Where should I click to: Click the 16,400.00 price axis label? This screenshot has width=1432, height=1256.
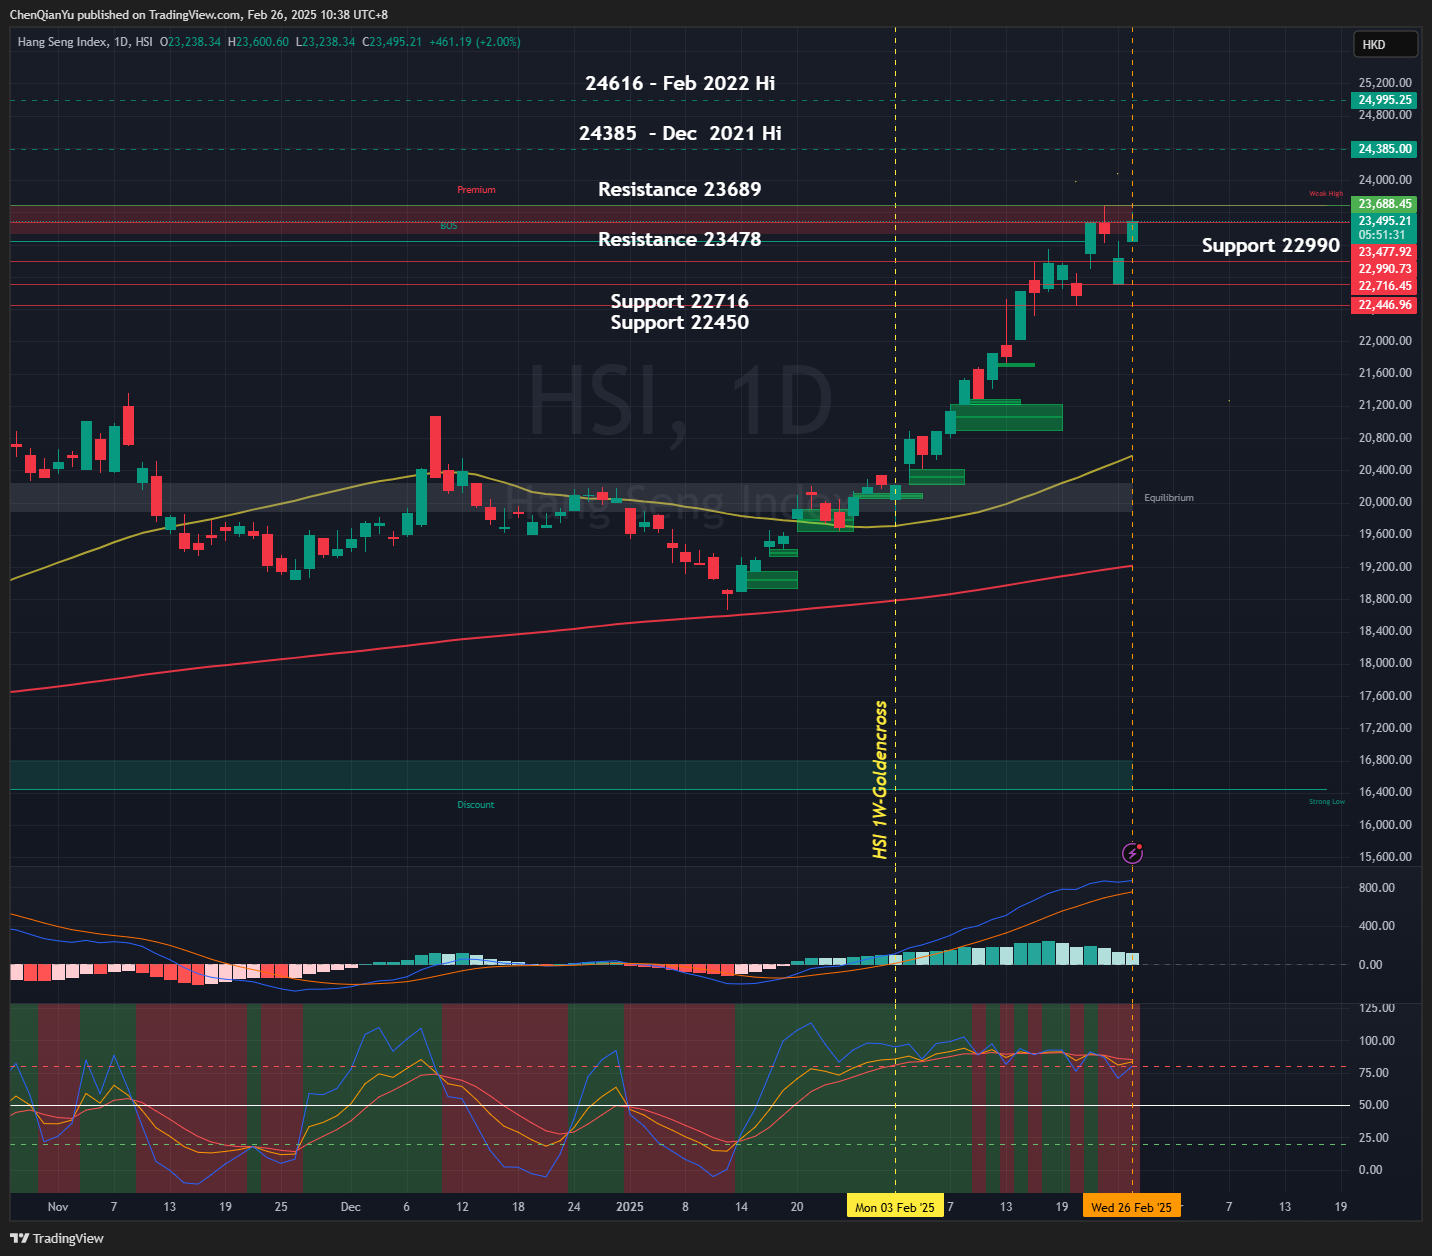pyautogui.click(x=1385, y=792)
